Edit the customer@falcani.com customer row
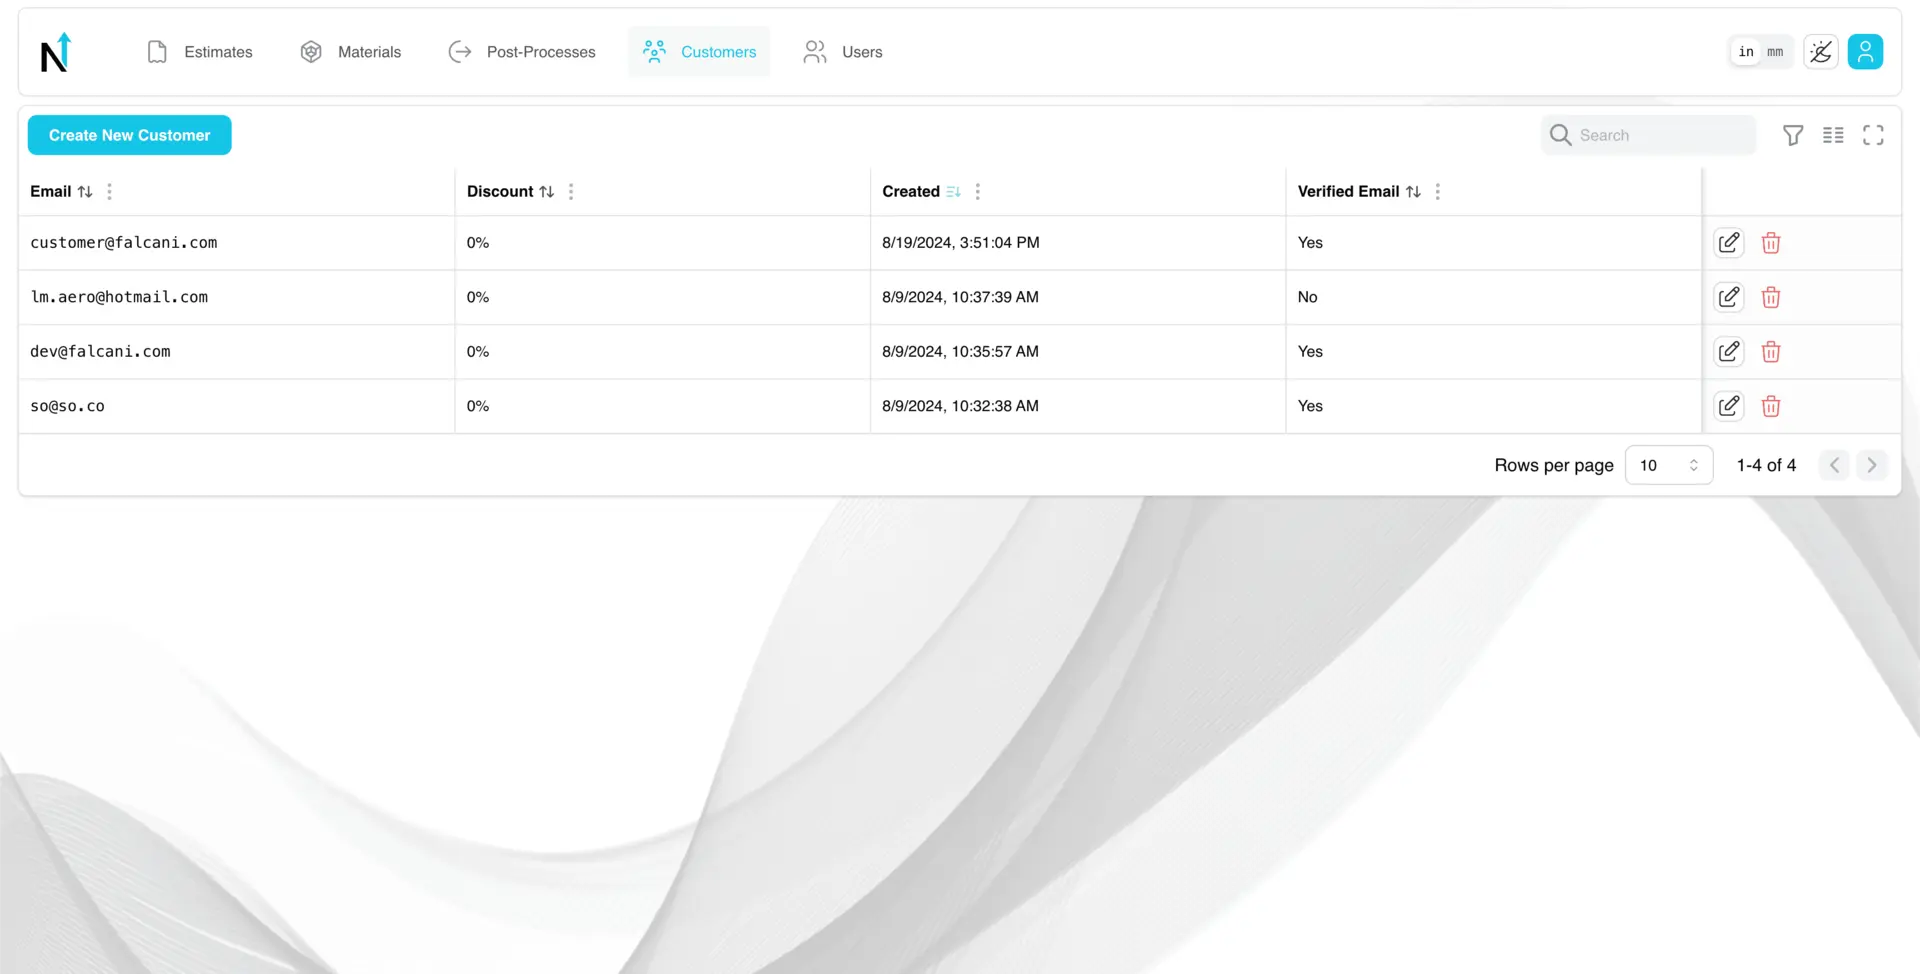This screenshot has width=1920, height=974. [1729, 243]
